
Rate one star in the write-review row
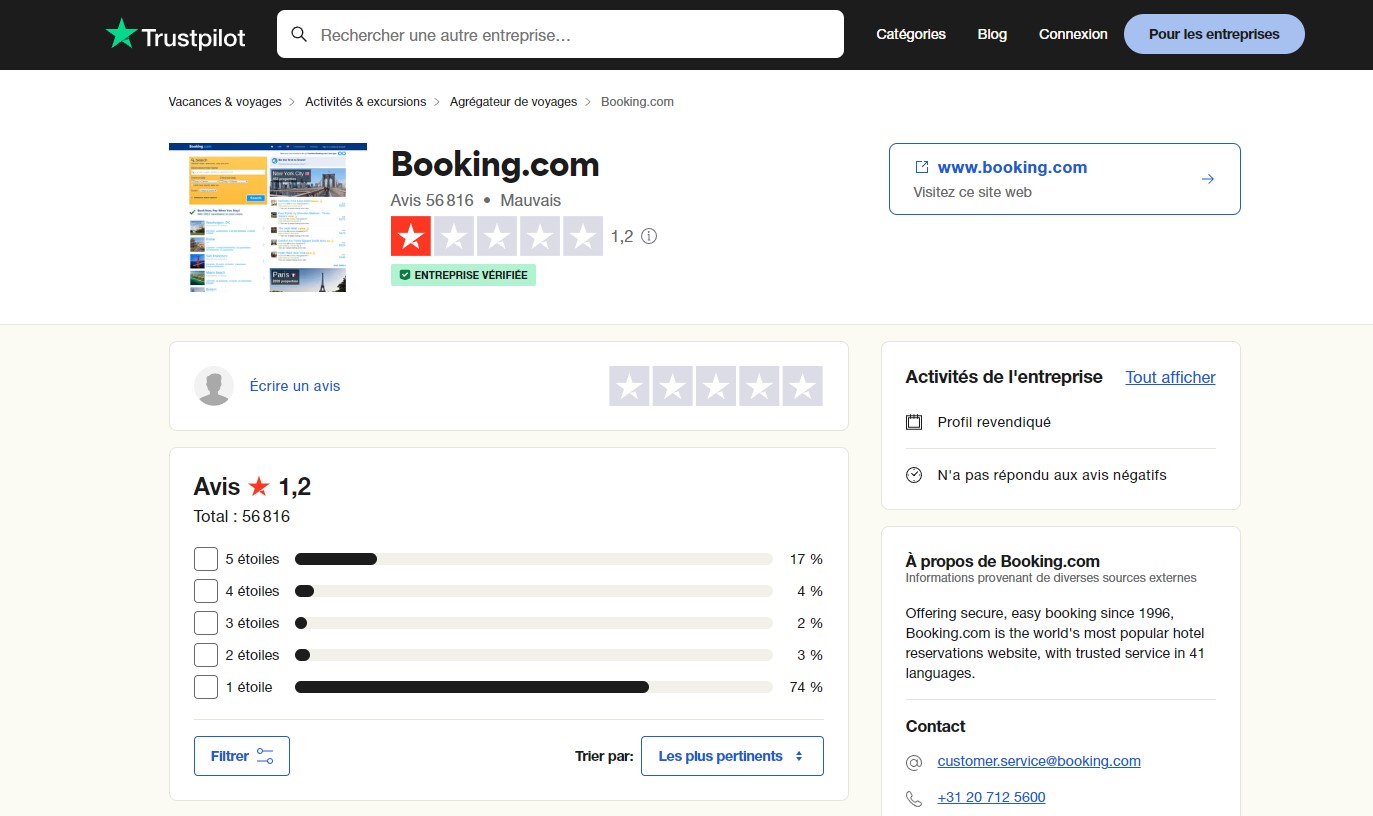[x=629, y=386]
